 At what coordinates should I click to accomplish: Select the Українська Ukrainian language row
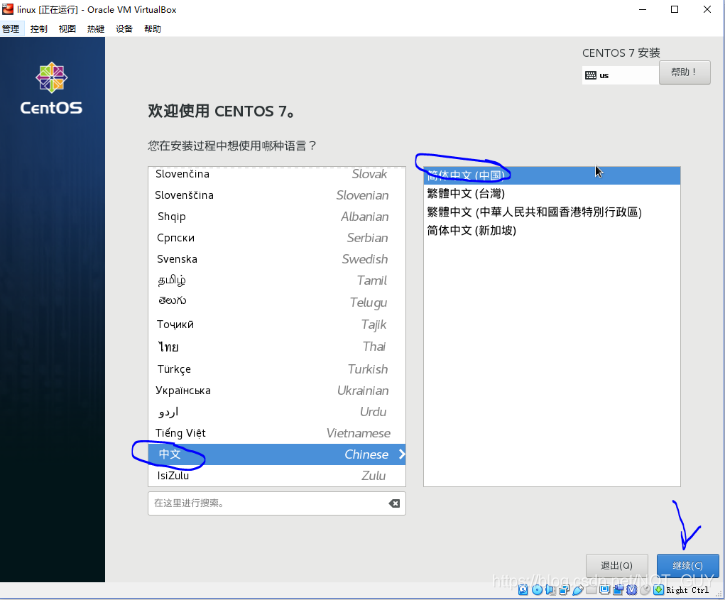click(x=276, y=391)
